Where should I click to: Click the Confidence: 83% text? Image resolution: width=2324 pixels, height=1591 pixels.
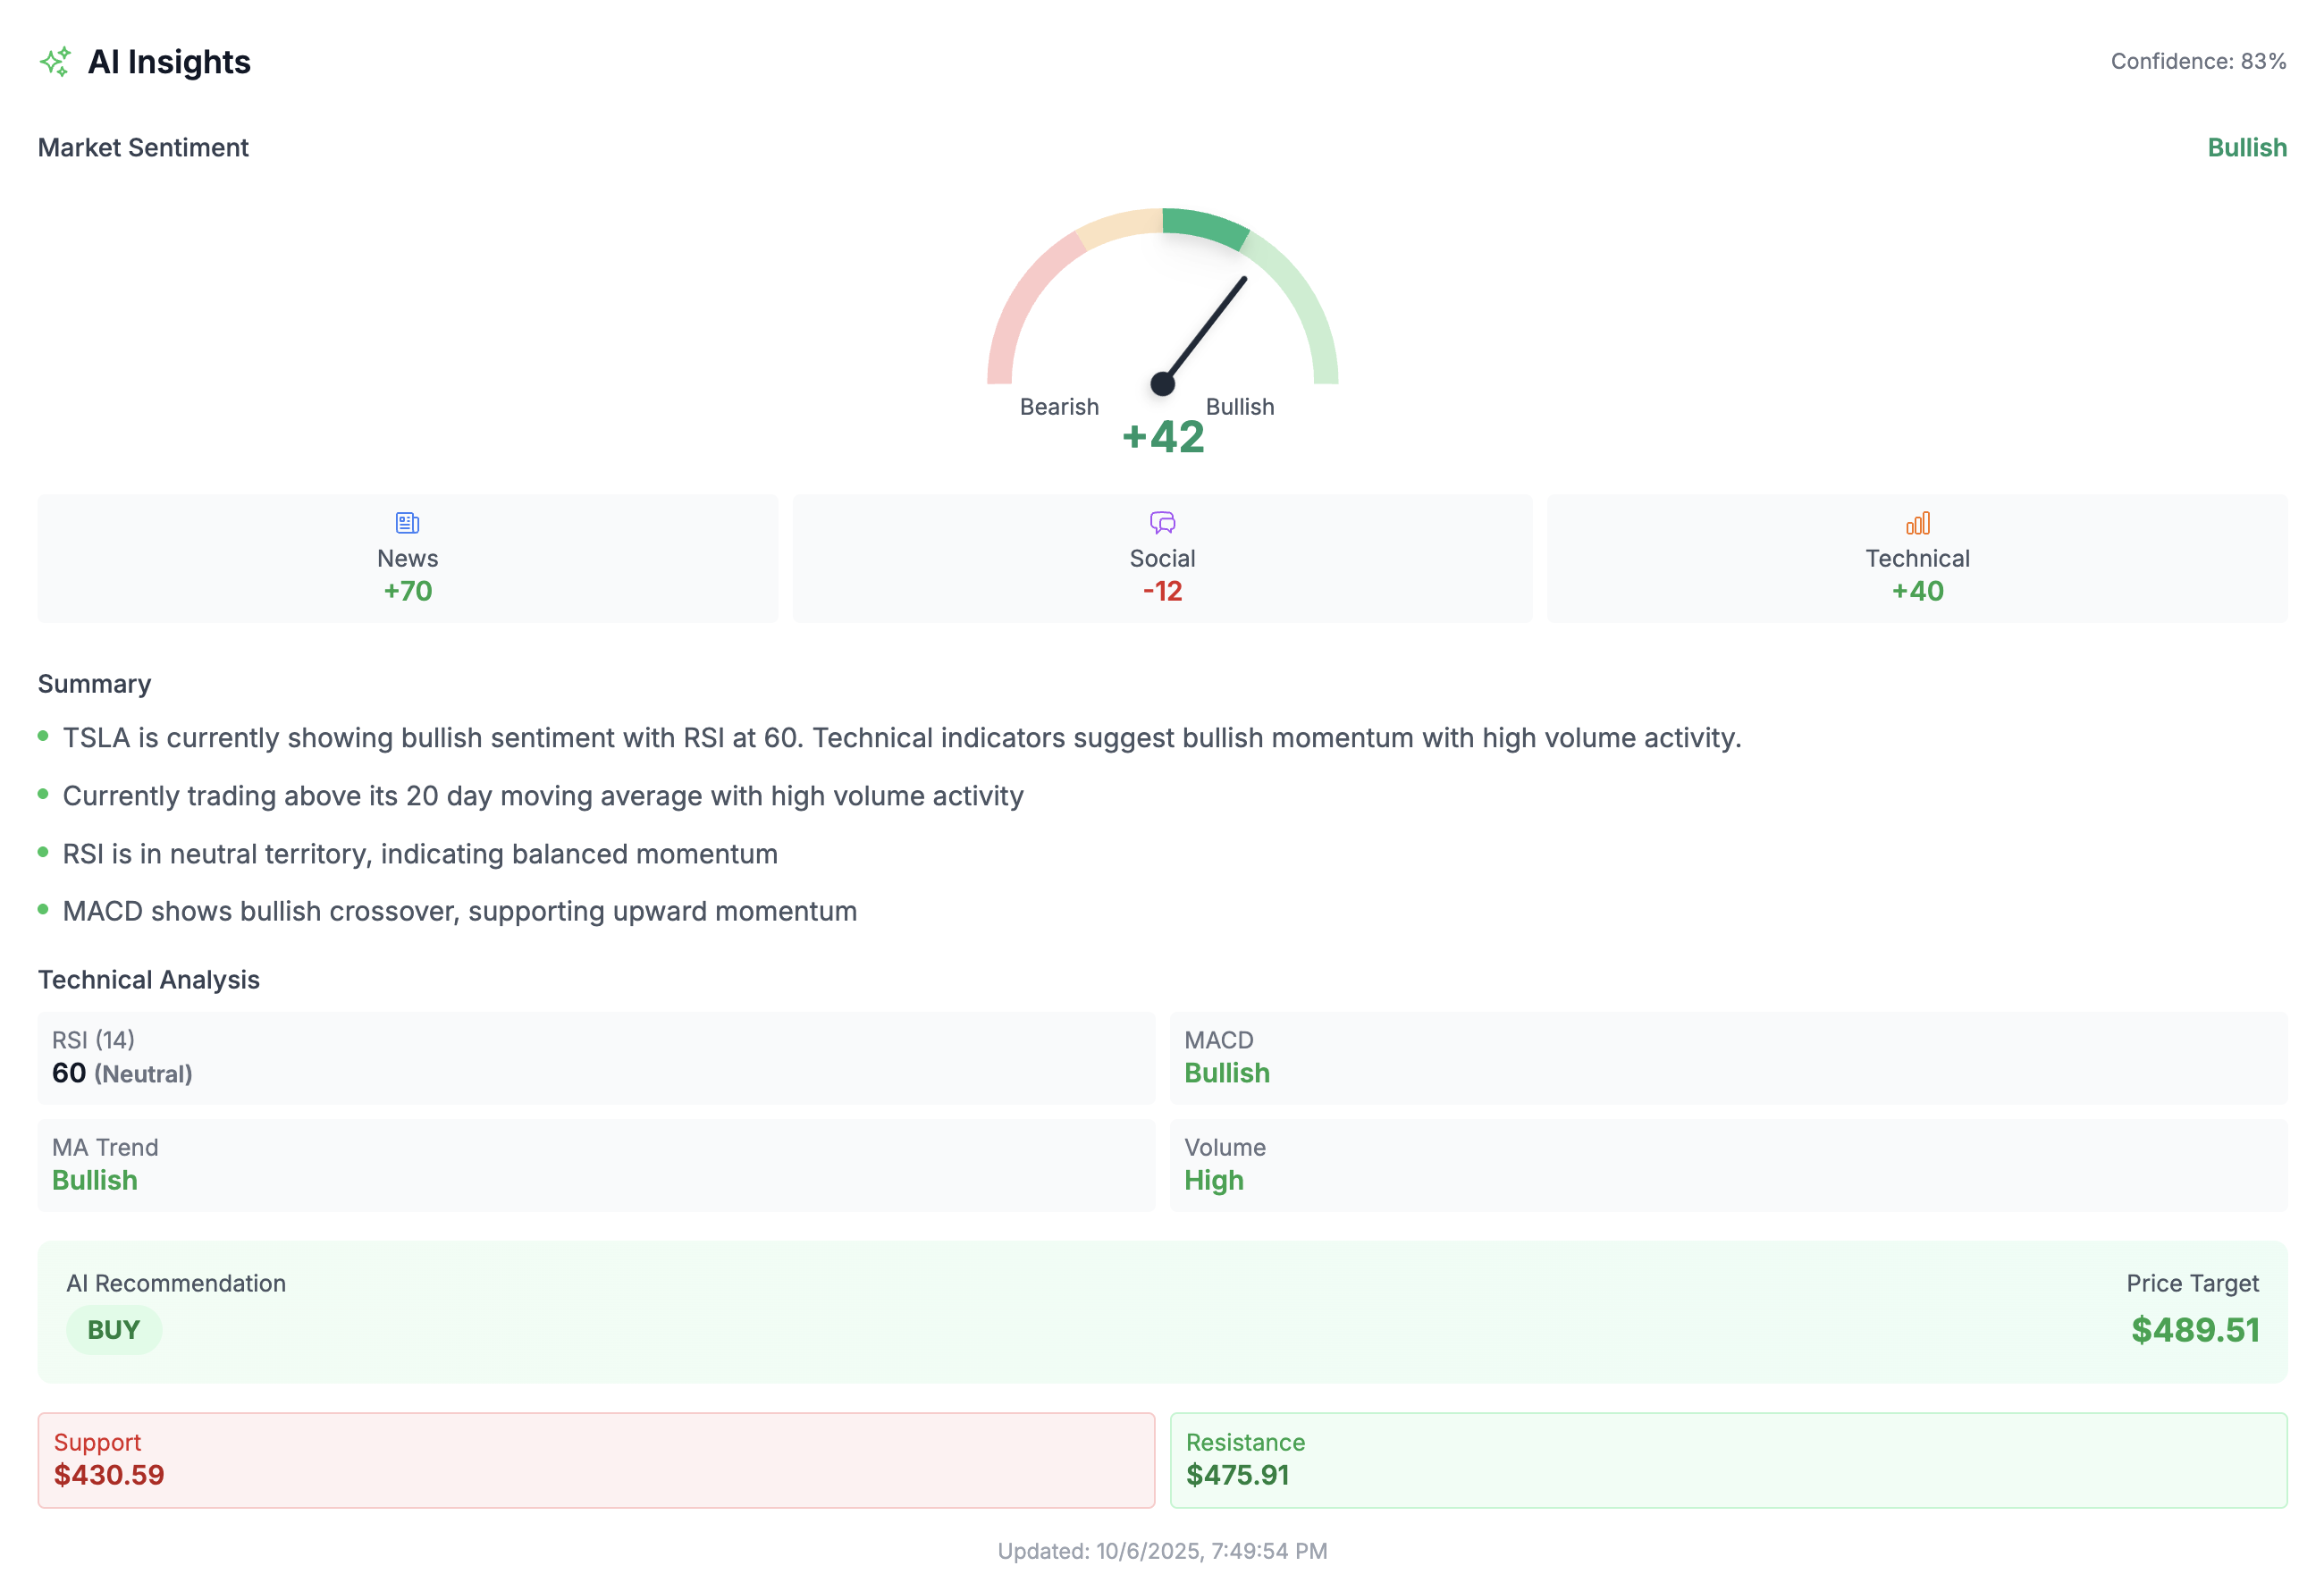pyautogui.click(x=2198, y=62)
